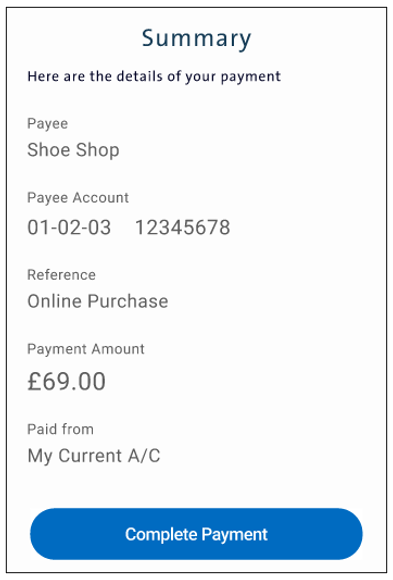
Task: Click the word Complete in the button
Action: (x=161, y=535)
